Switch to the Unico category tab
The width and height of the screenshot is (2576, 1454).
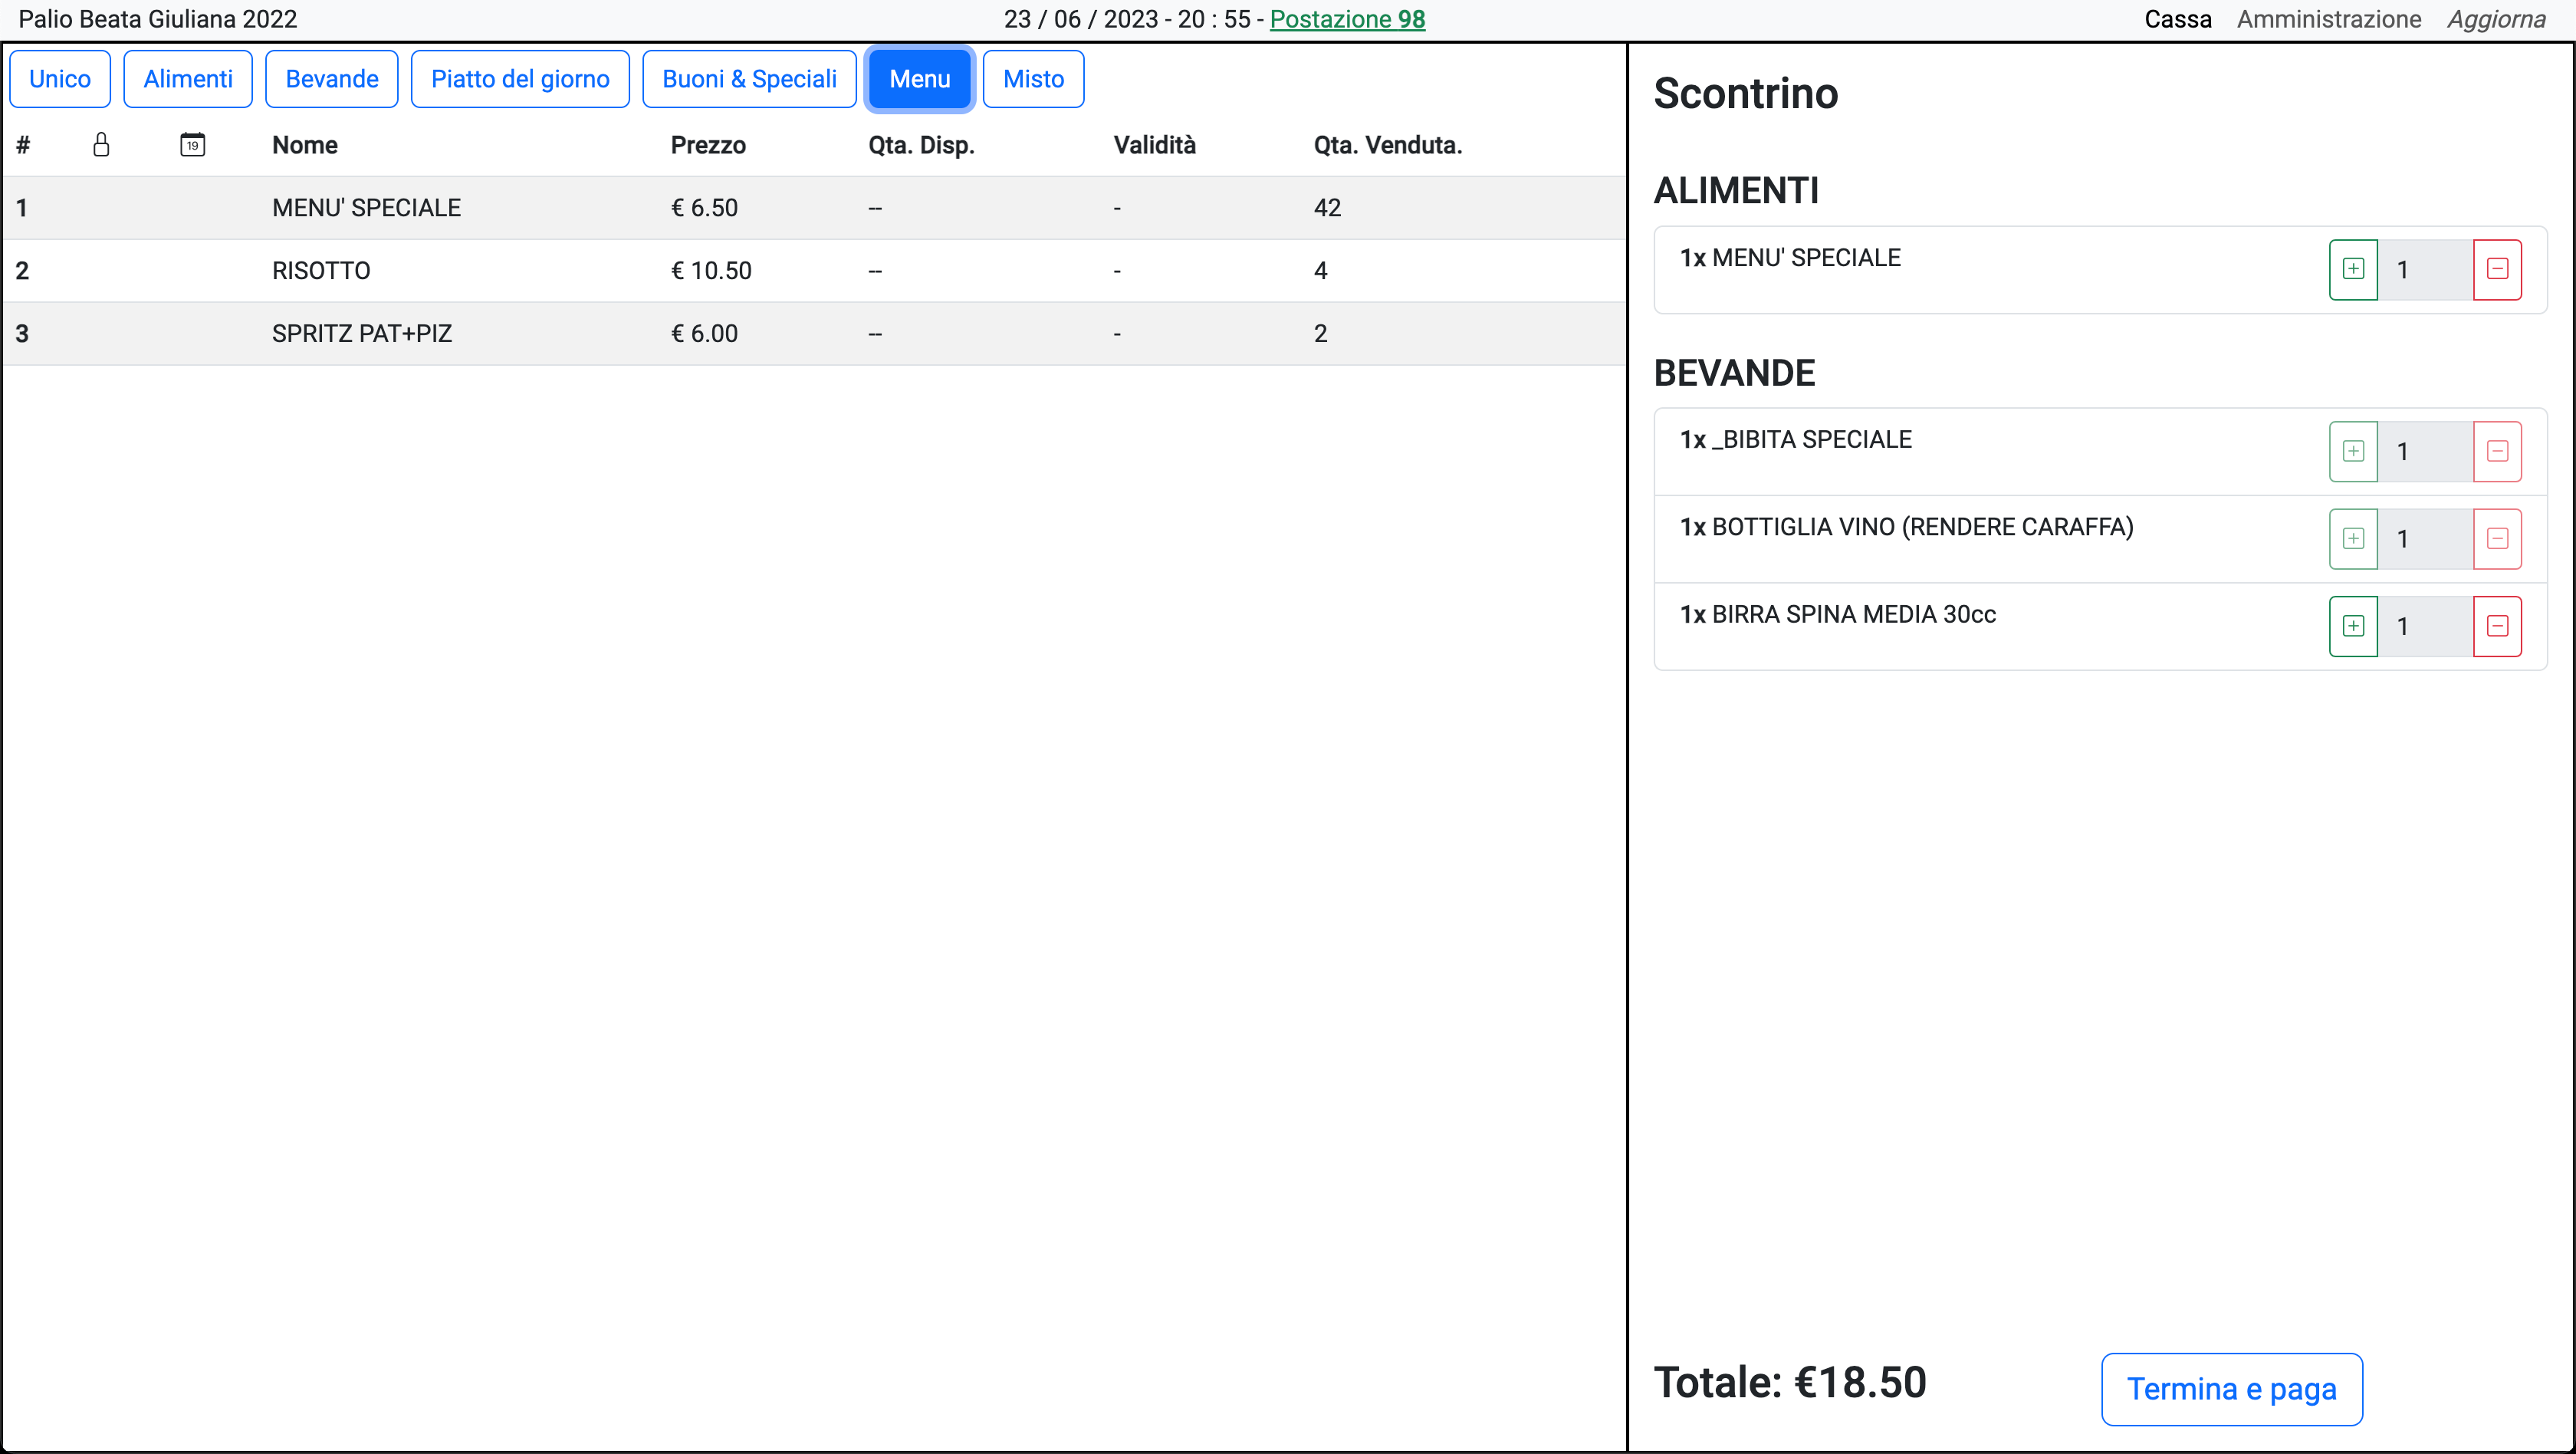(60, 79)
